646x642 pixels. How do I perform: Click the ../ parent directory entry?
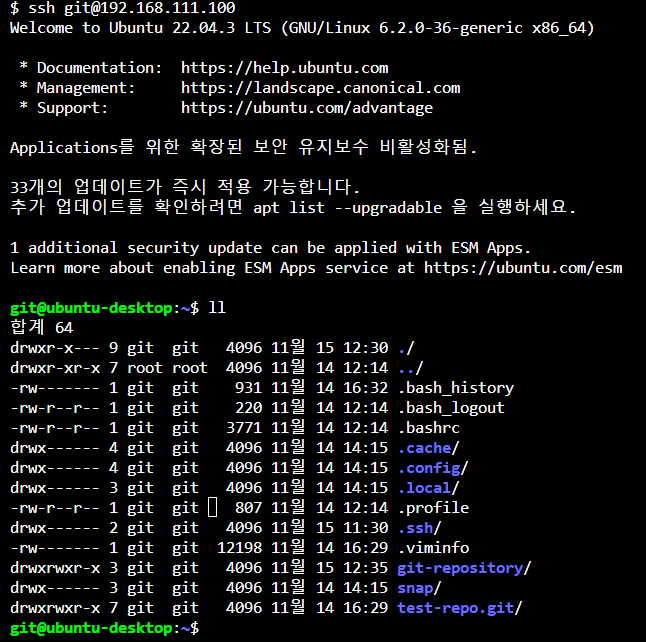(411, 368)
